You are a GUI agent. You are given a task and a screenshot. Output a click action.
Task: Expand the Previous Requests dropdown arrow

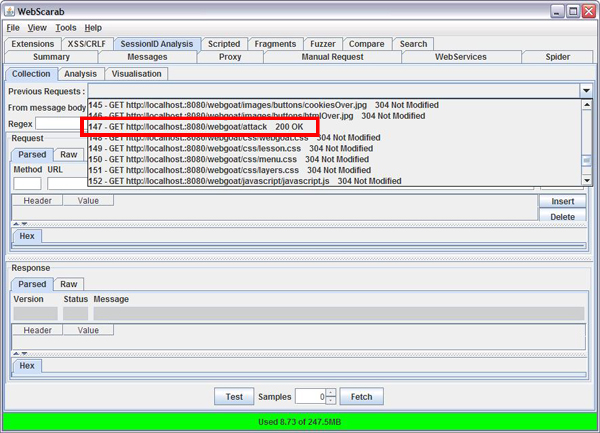[x=585, y=91]
